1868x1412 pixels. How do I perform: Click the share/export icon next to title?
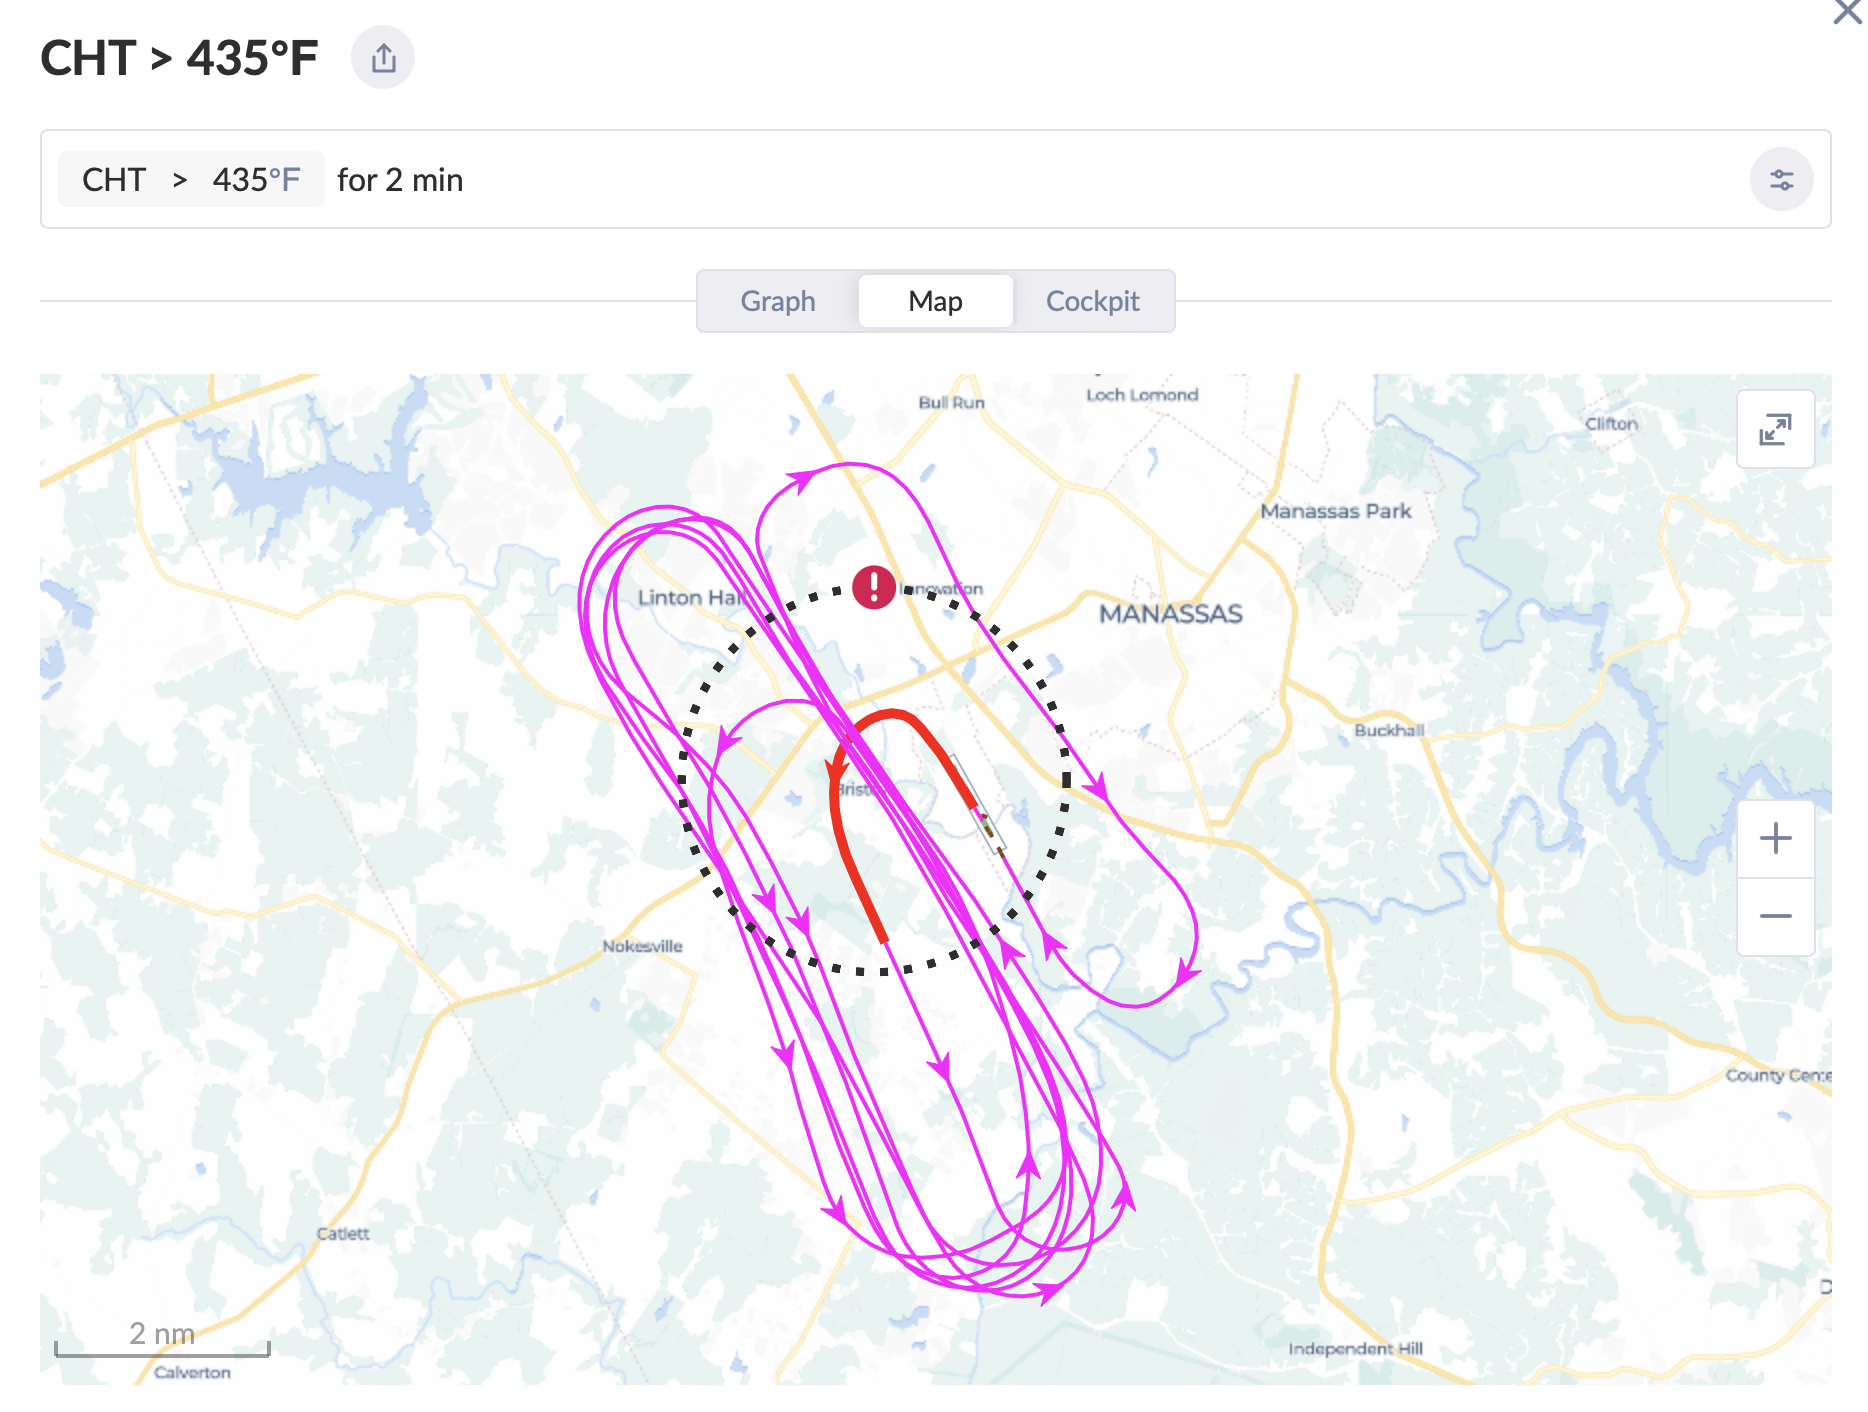pyautogui.click(x=383, y=57)
